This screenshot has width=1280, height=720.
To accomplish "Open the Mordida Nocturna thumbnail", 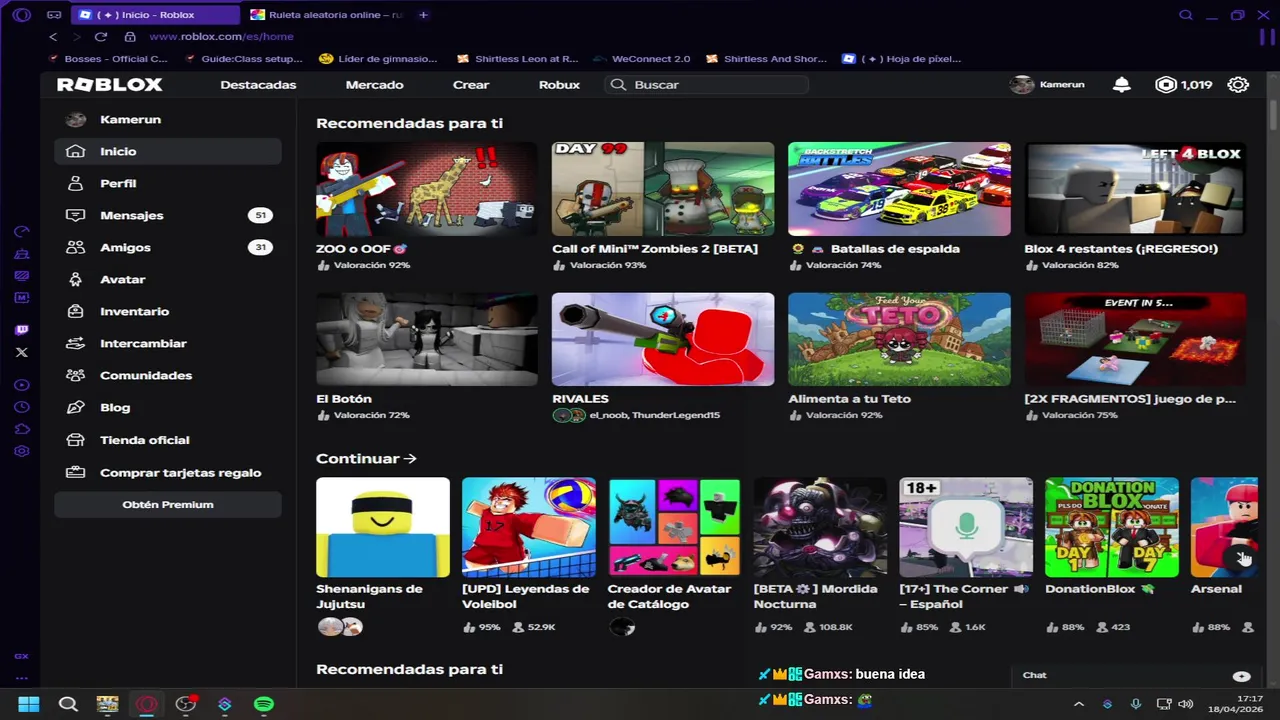I will coord(820,527).
